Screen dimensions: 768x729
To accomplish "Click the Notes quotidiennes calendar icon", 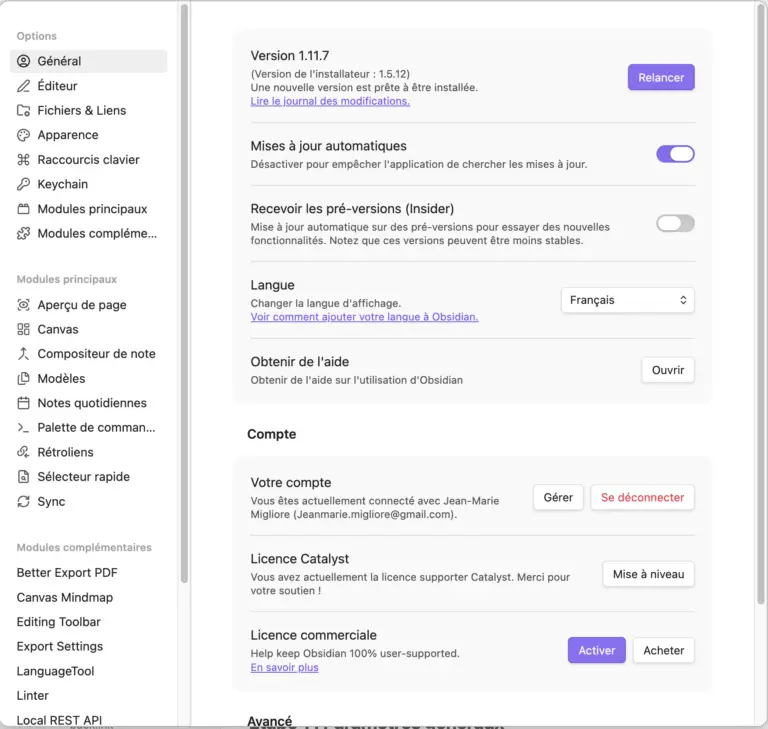I will click(24, 403).
